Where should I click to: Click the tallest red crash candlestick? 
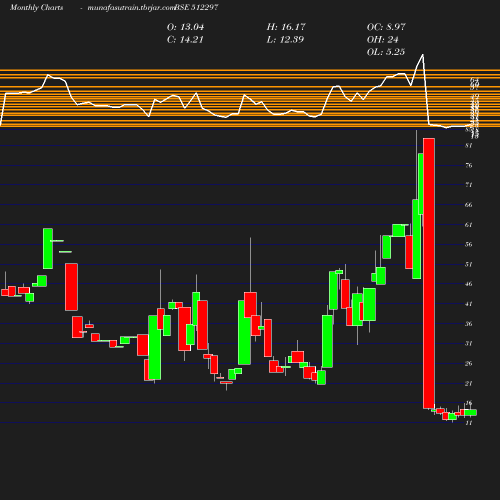click(x=429, y=273)
